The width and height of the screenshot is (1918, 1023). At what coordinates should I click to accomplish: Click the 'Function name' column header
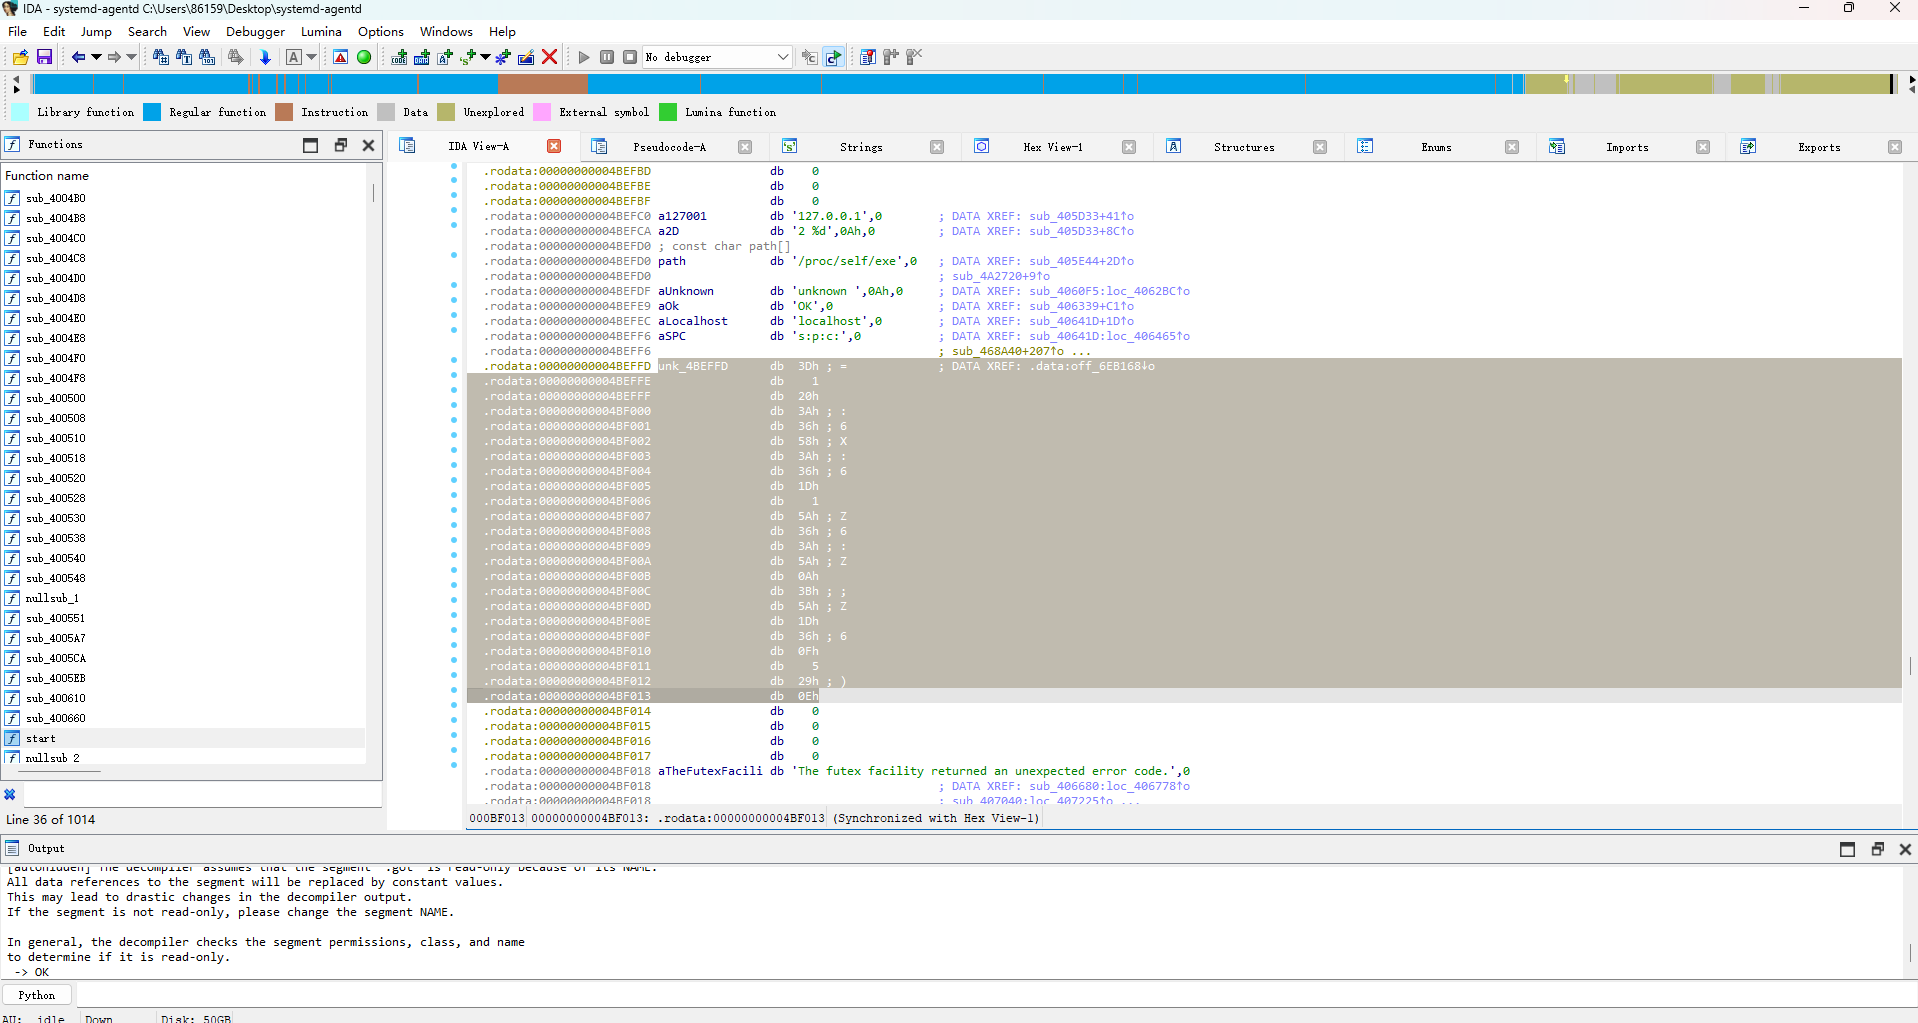(x=47, y=176)
